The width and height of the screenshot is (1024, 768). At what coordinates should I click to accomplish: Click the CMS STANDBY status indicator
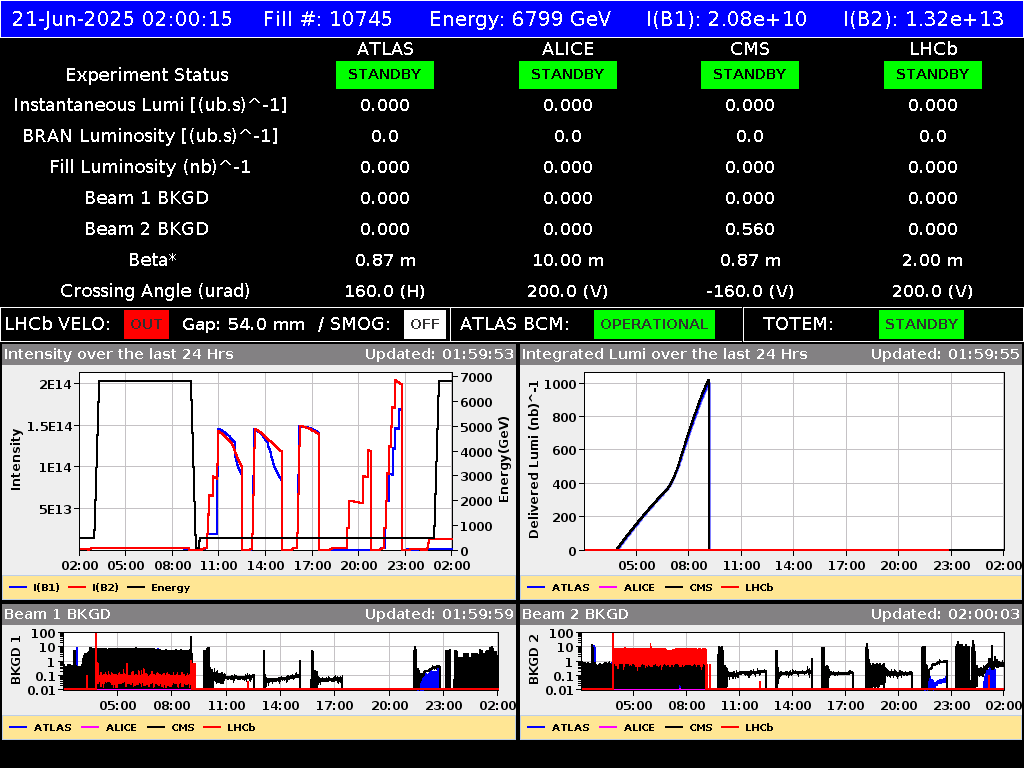[750, 75]
